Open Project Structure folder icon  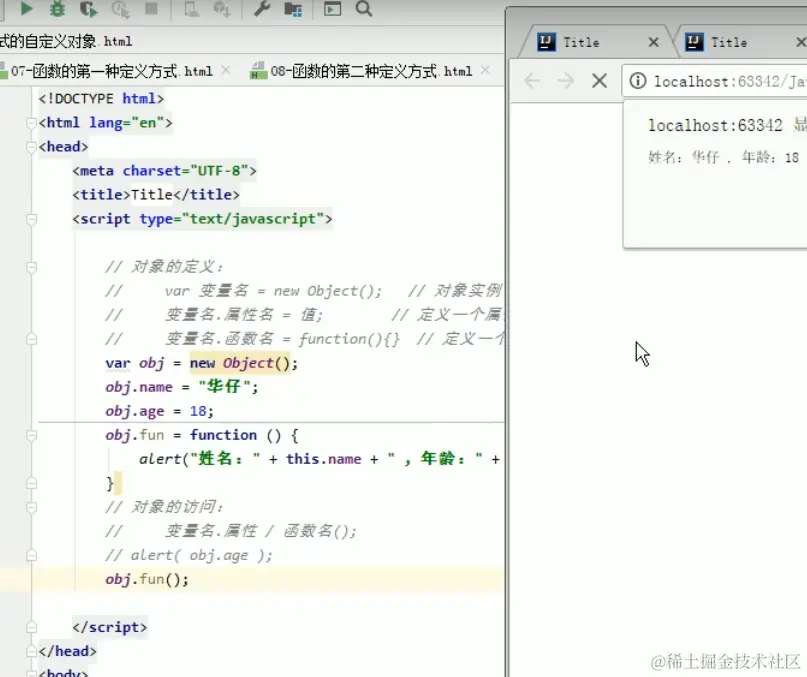pos(293,9)
